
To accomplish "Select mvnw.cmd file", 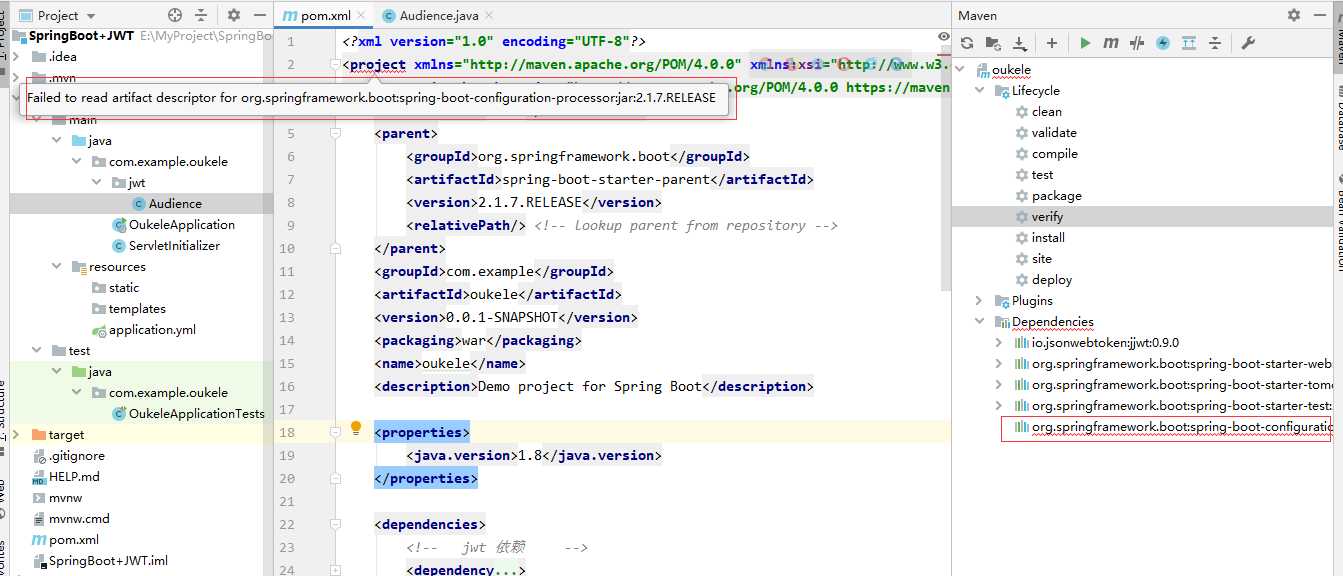I will tap(79, 519).
